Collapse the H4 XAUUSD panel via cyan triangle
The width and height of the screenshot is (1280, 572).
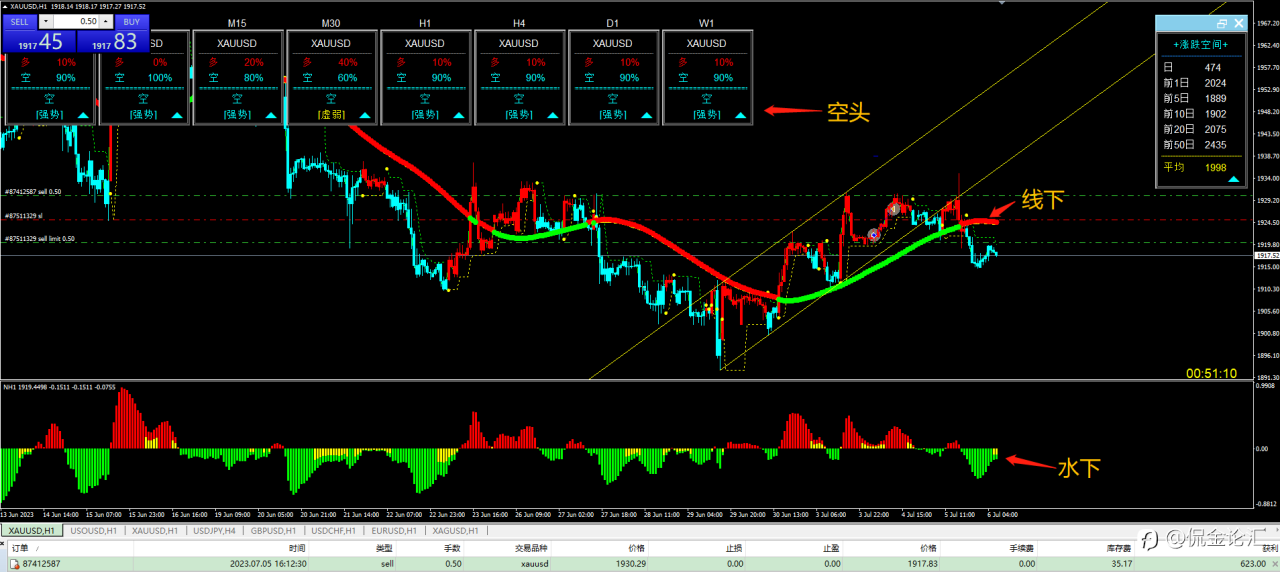tap(552, 115)
